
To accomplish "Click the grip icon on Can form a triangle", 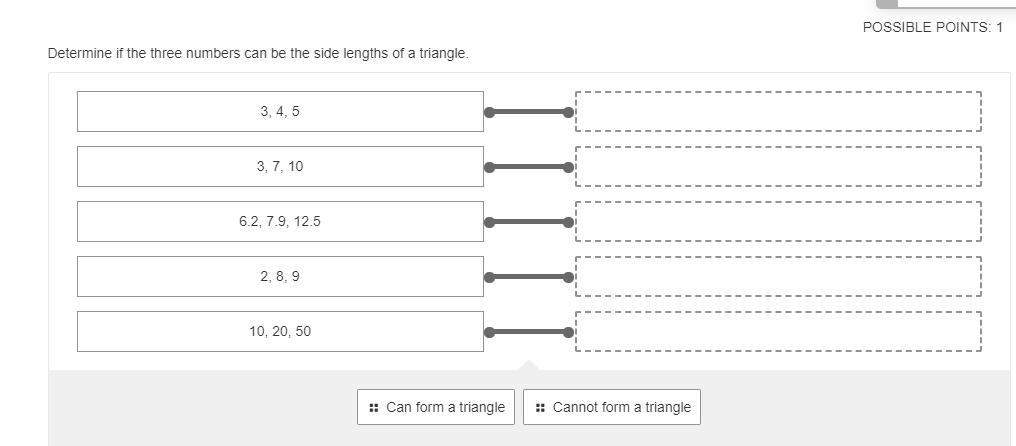I will pyautogui.click(x=373, y=408).
